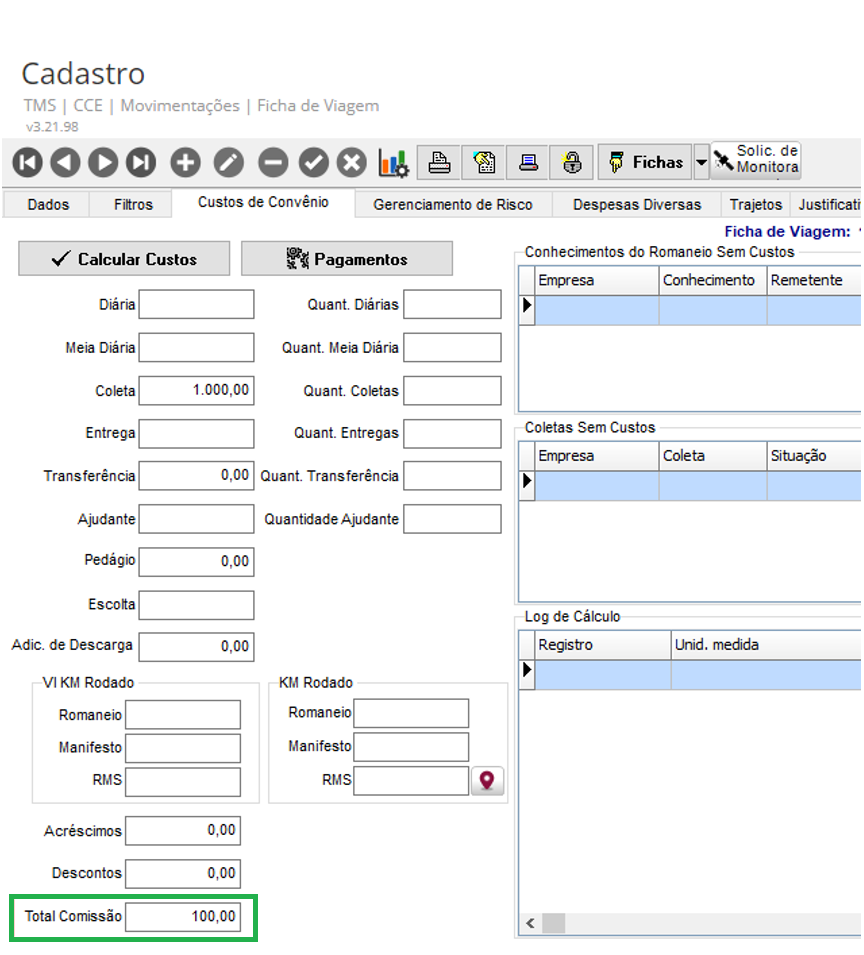
Task: Open the Despesas Diversas tab
Action: [x=636, y=204]
